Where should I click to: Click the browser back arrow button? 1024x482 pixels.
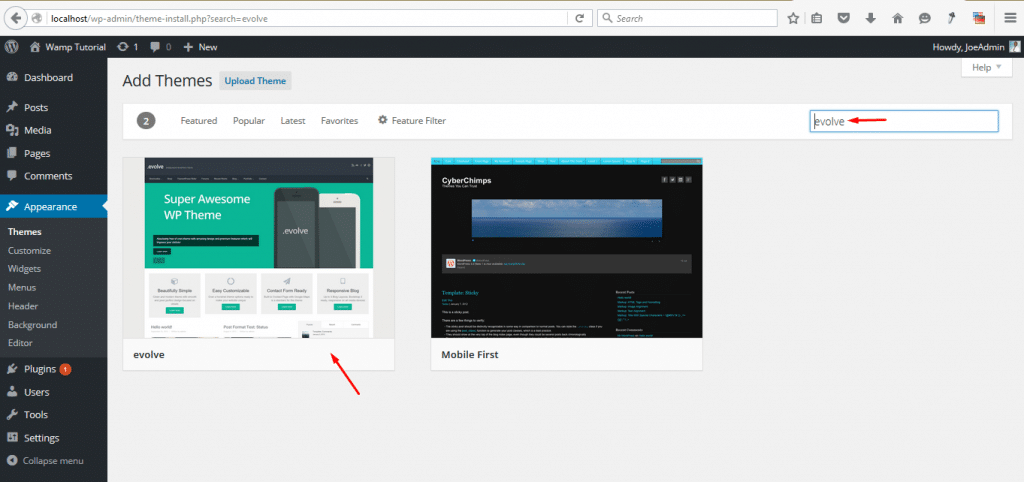coord(16,18)
